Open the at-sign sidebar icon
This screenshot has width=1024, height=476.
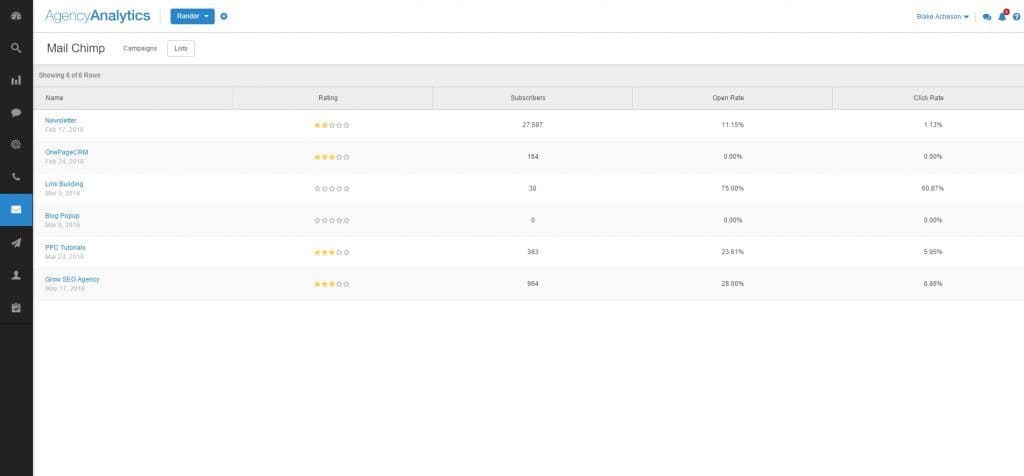(16, 144)
